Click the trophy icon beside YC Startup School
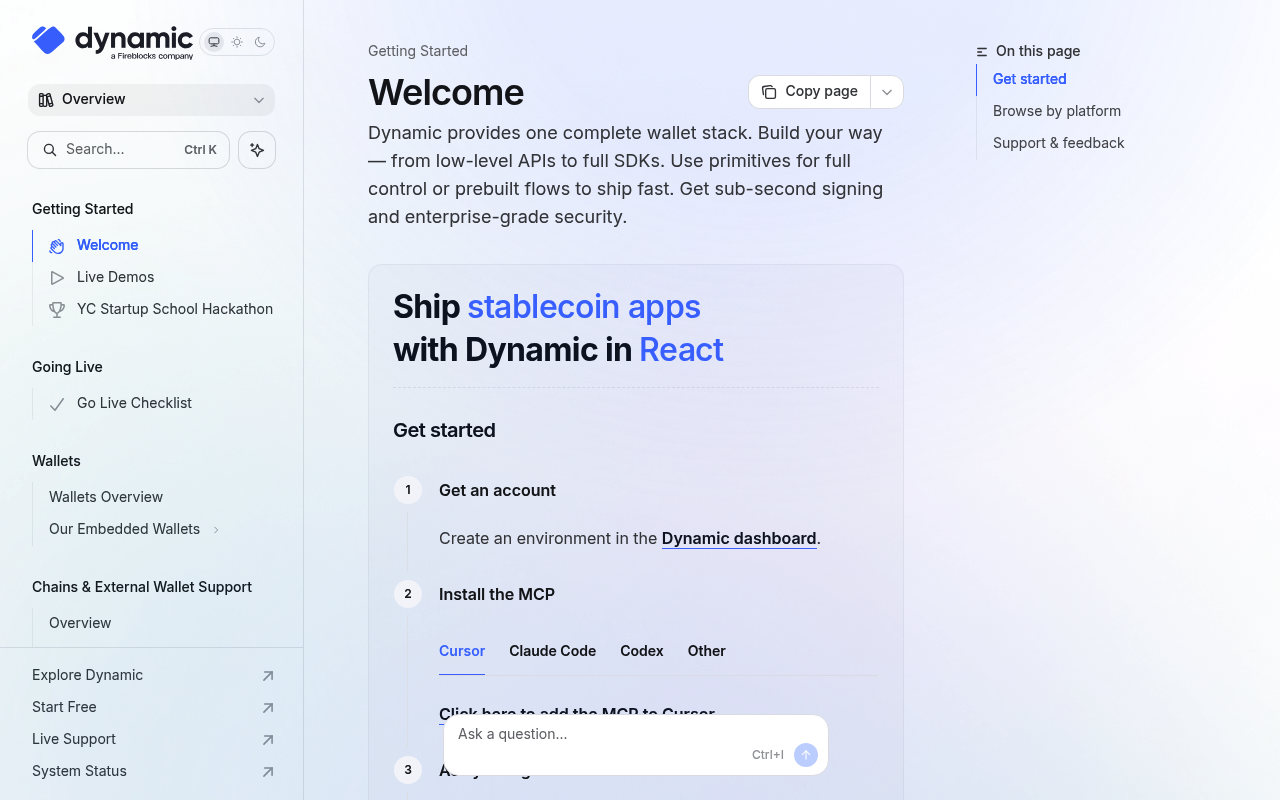 click(x=57, y=310)
